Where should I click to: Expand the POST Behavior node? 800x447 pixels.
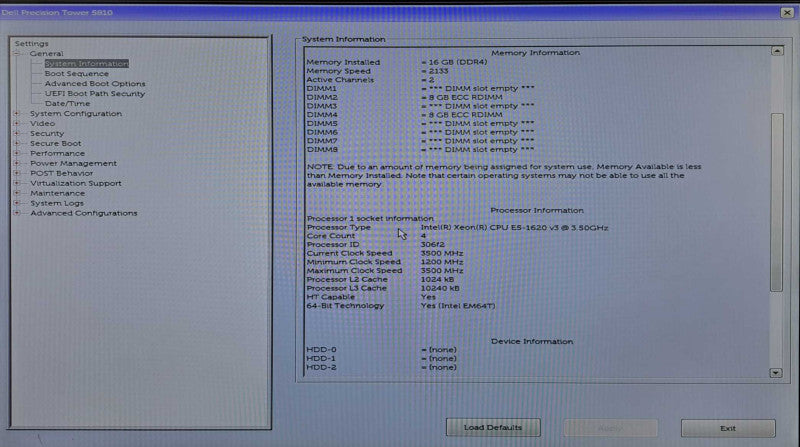coord(16,173)
